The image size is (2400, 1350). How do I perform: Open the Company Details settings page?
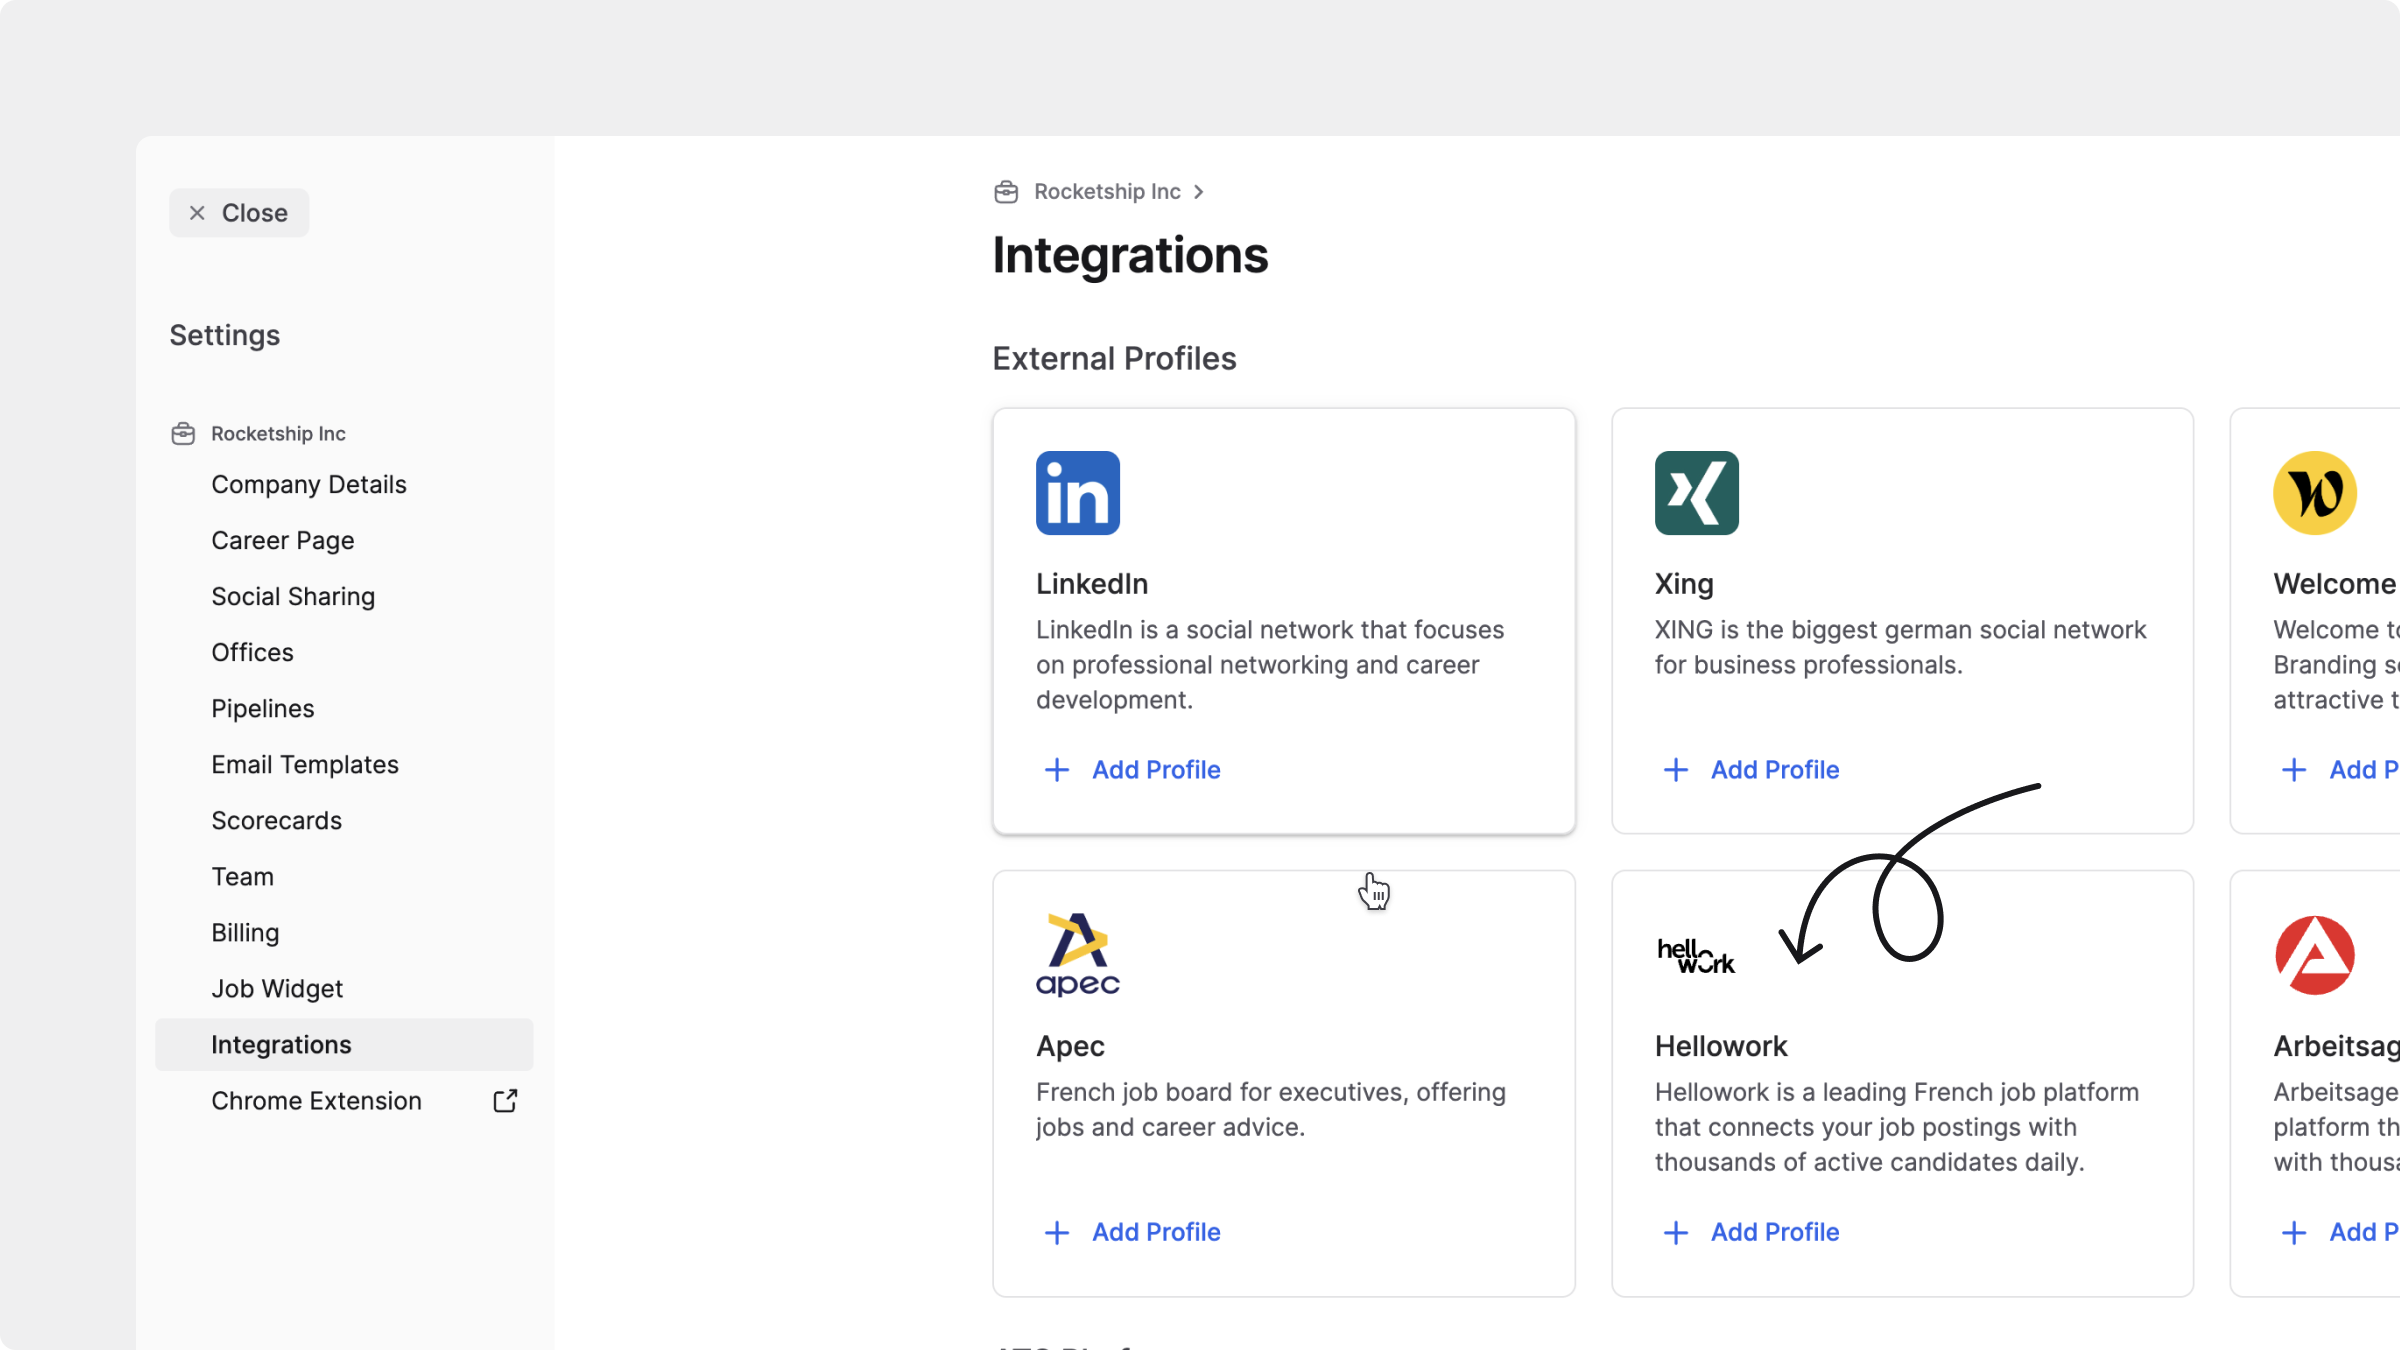point(308,485)
